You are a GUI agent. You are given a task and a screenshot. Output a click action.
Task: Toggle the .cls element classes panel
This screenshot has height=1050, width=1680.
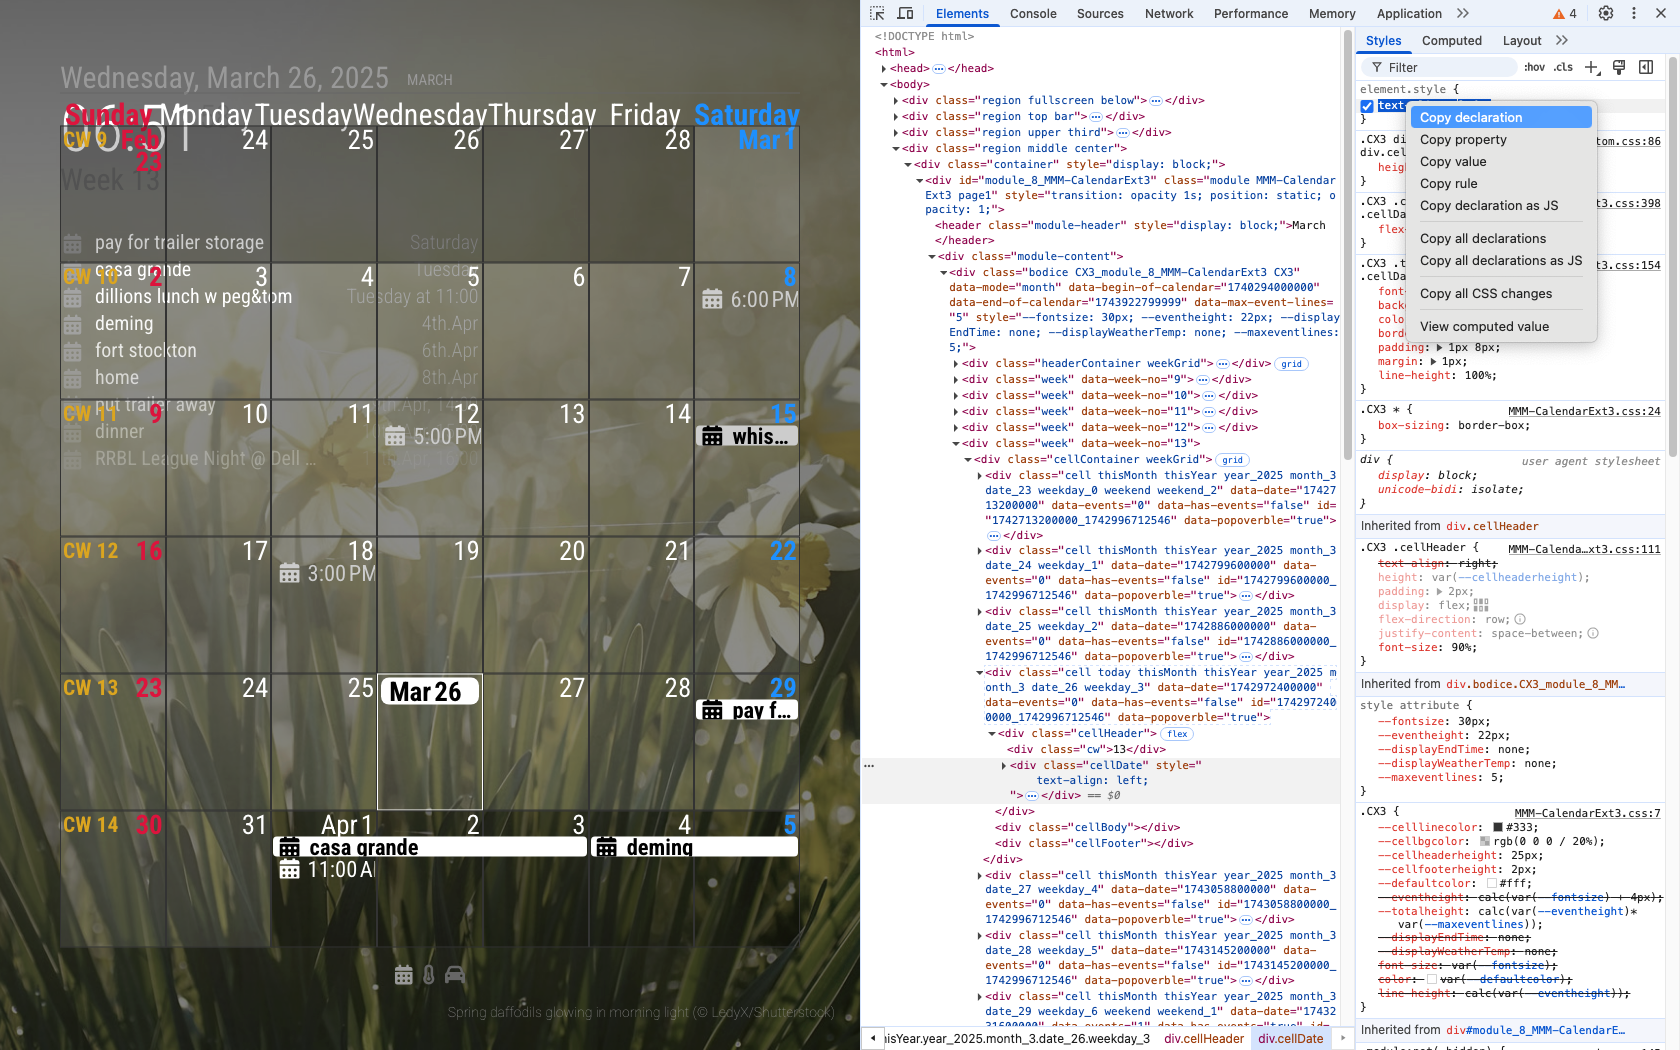(x=1563, y=67)
